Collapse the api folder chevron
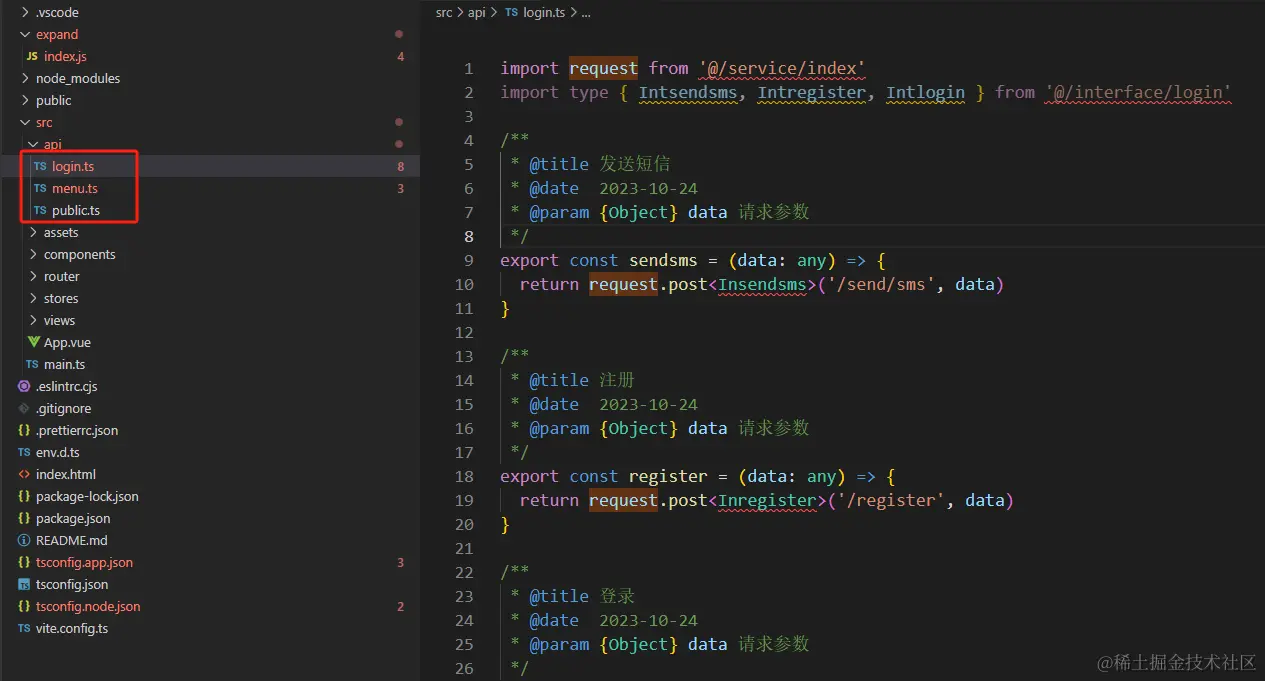This screenshot has height=681, width=1265. pyautogui.click(x=33, y=145)
